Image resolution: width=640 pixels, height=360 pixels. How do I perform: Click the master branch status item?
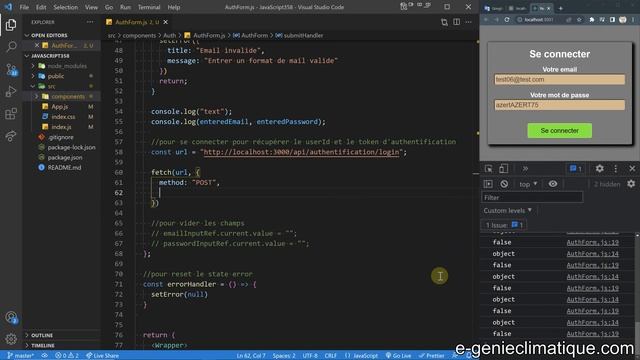pos(21,356)
